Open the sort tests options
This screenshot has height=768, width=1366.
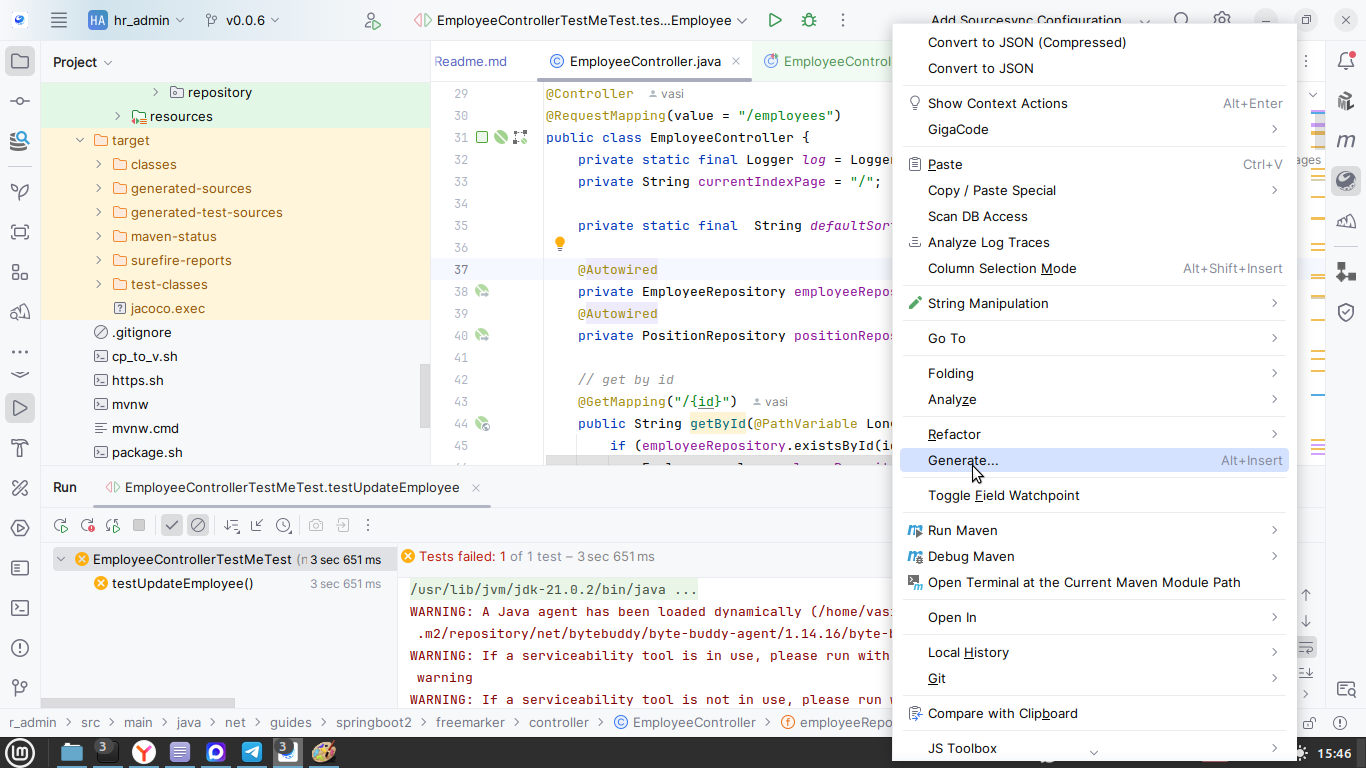(232, 525)
